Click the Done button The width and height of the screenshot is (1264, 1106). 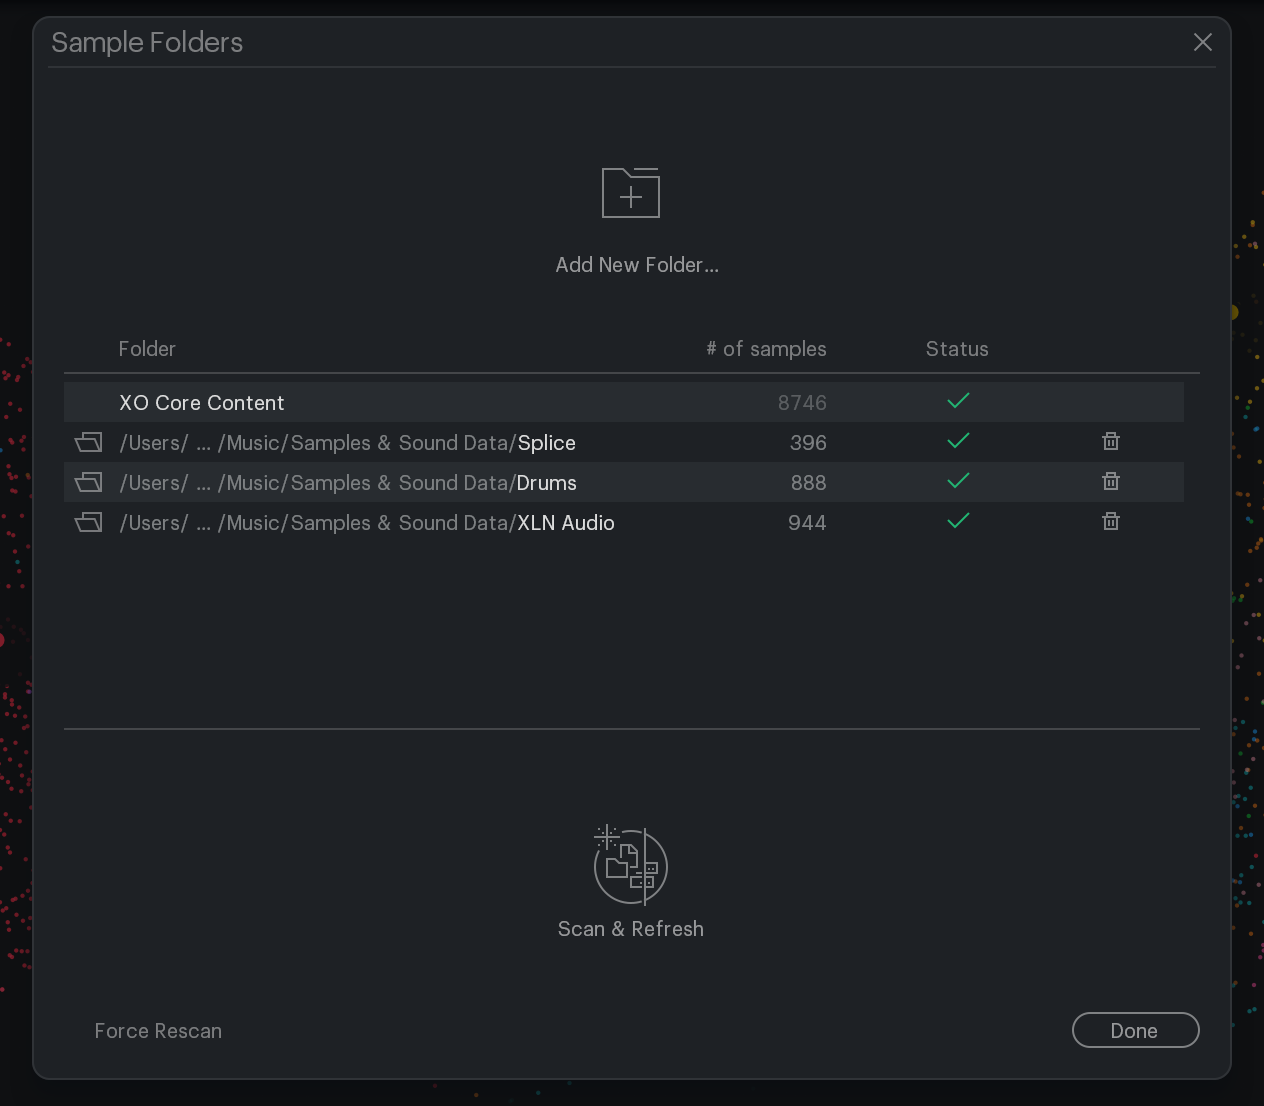(1135, 1030)
